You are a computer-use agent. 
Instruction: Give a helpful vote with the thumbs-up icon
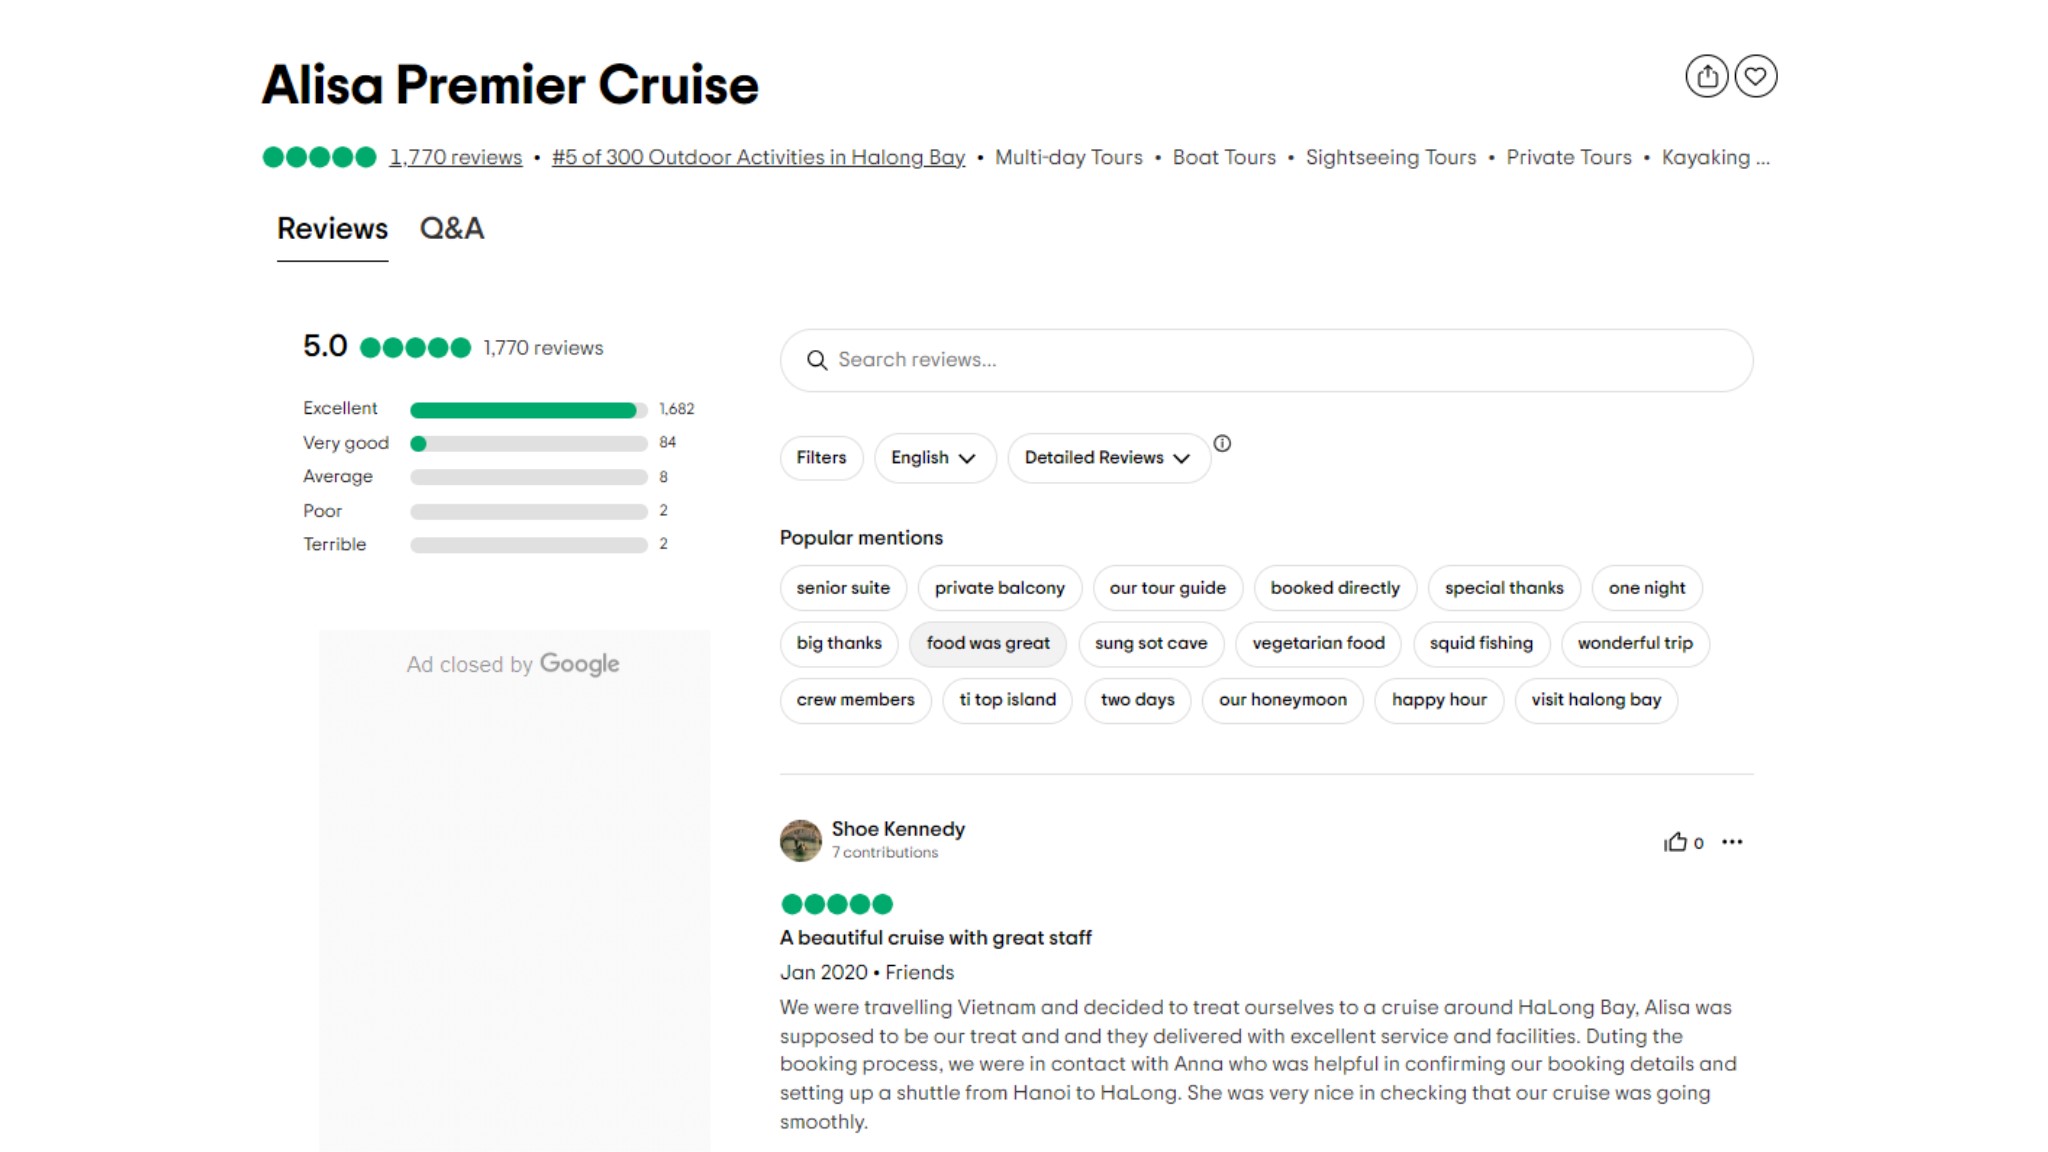pos(1676,842)
